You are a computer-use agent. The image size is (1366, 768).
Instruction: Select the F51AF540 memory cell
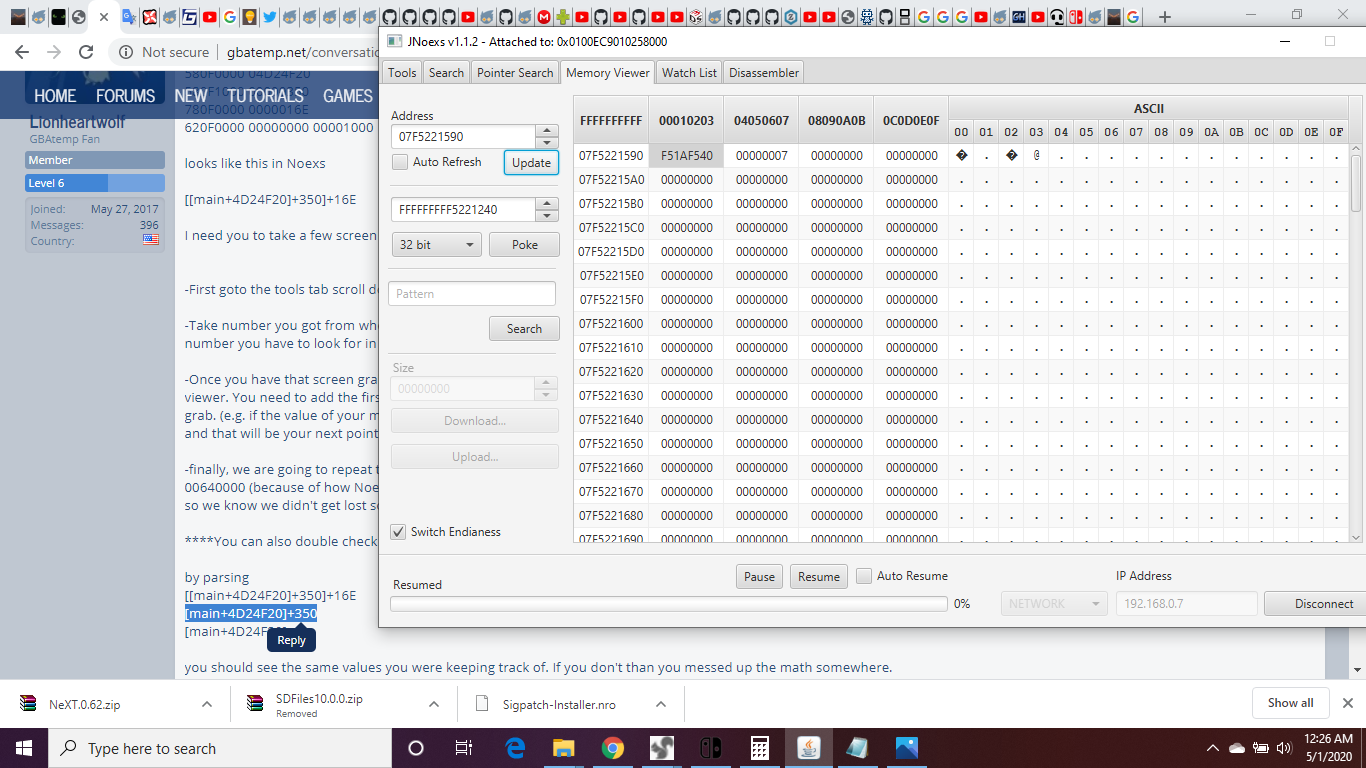pyautogui.click(x=686, y=156)
